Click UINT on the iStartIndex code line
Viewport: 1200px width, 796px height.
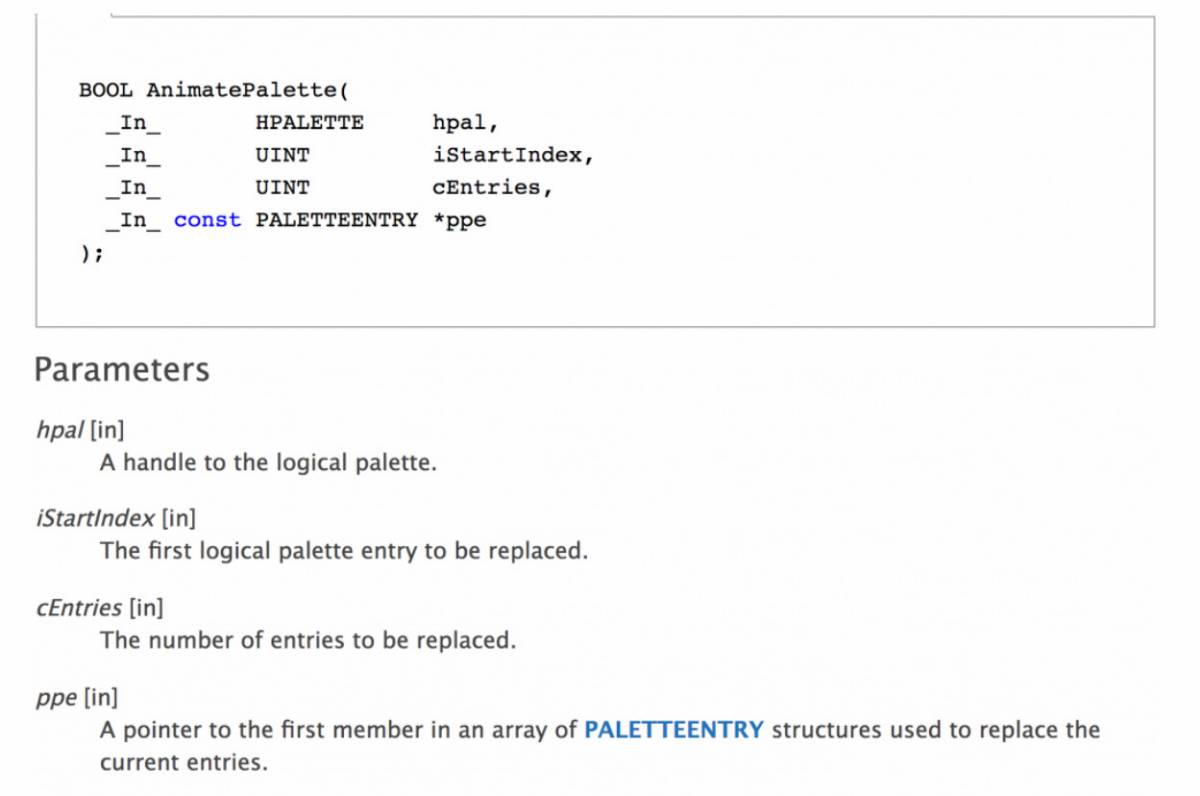click(x=282, y=155)
